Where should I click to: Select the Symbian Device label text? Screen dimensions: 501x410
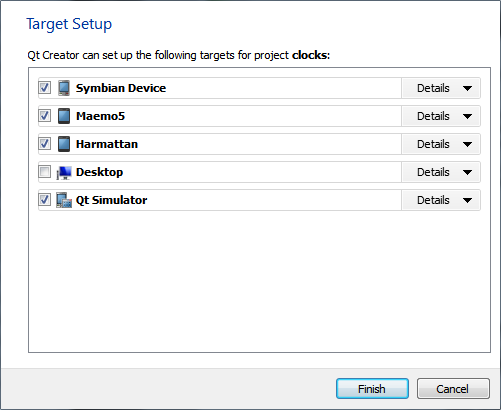(x=121, y=88)
